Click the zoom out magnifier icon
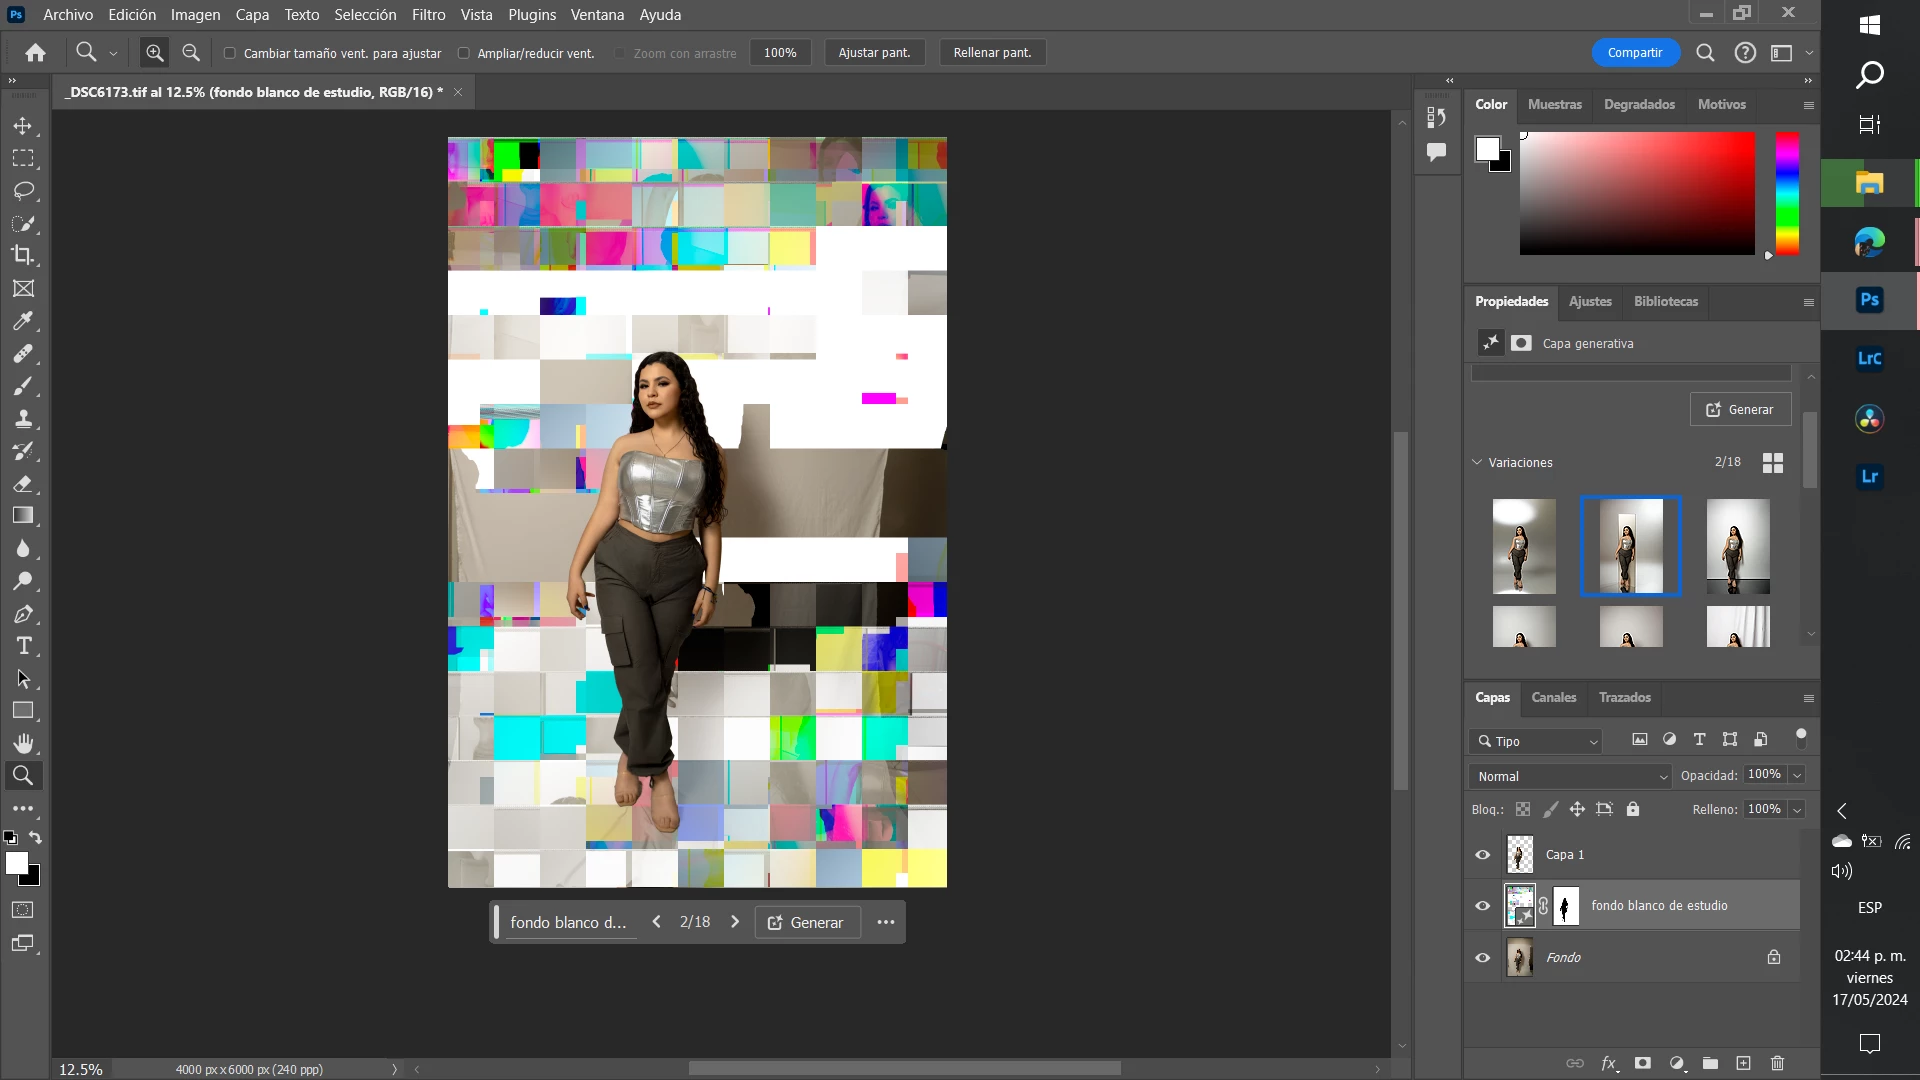1920x1080 pixels. tap(191, 53)
